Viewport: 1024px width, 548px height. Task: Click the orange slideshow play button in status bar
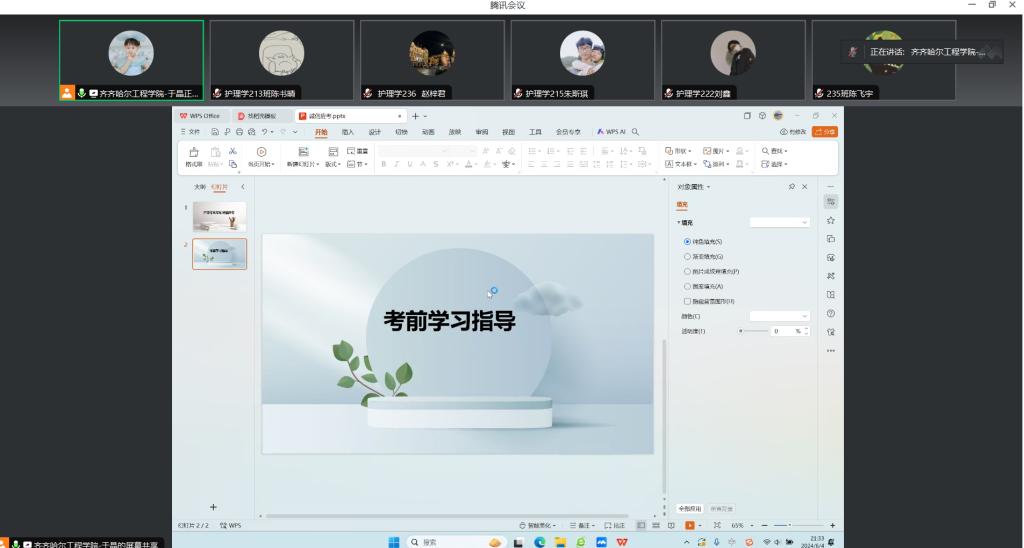[x=689, y=525]
